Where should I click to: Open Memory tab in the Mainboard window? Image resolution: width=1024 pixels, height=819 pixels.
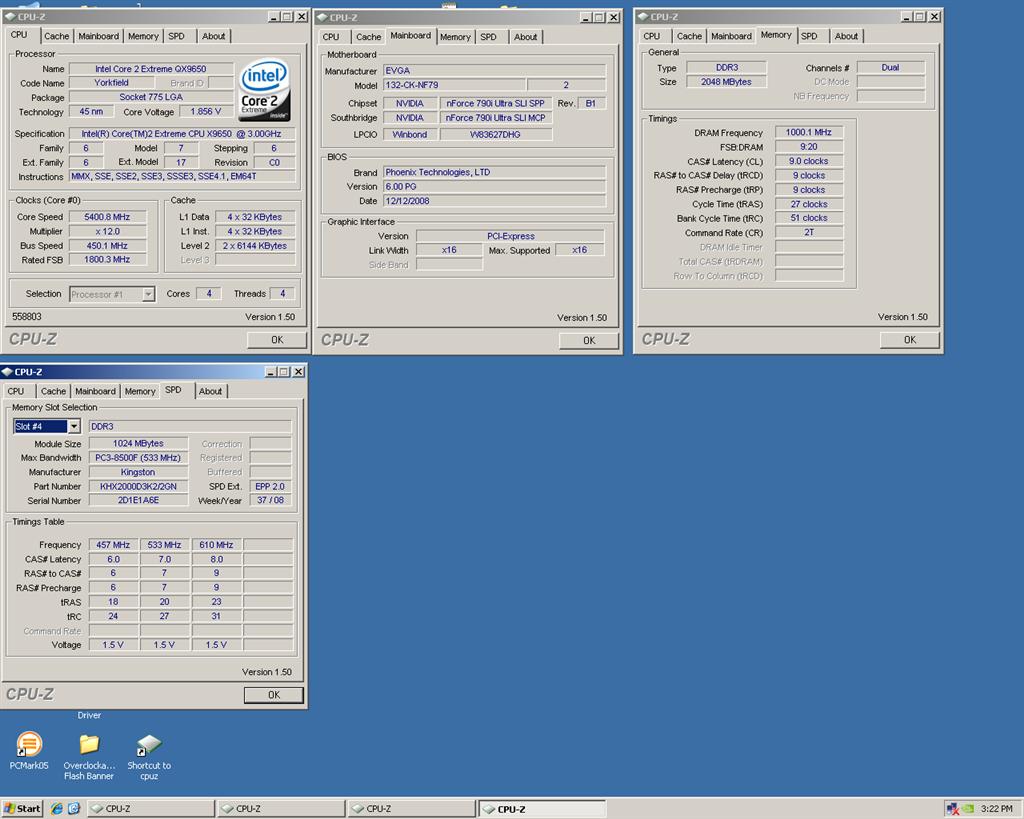coord(455,37)
